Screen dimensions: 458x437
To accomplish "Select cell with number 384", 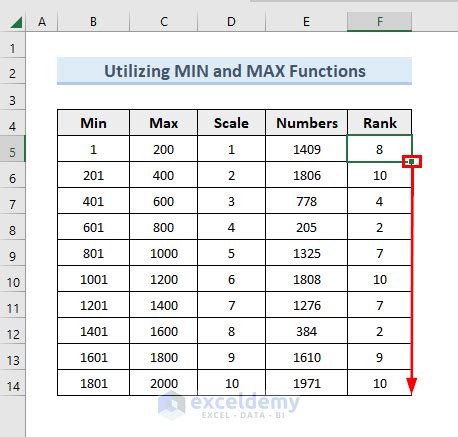I will [x=306, y=331].
